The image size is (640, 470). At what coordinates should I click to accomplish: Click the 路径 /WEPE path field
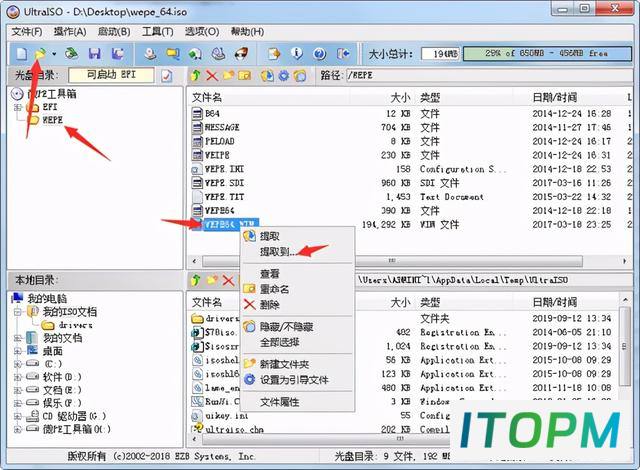click(x=488, y=75)
